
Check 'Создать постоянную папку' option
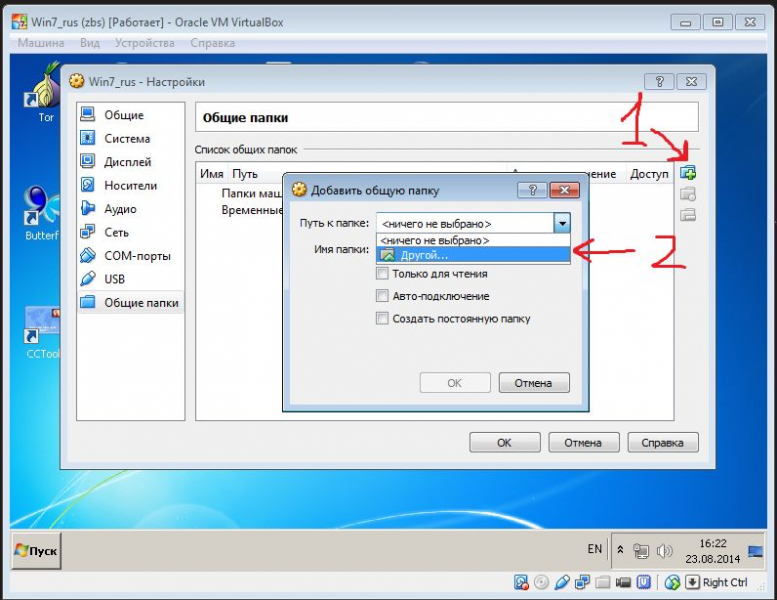(x=382, y=319)
